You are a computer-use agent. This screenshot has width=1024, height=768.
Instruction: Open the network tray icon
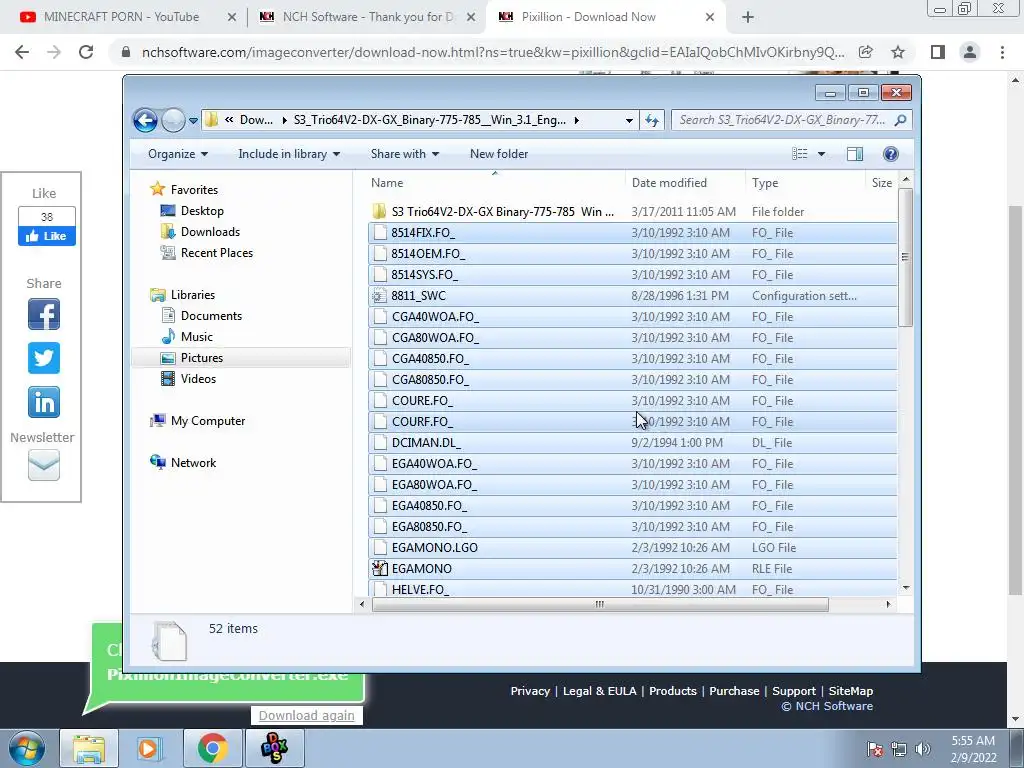pyautogui.click(x=899, y=748)
